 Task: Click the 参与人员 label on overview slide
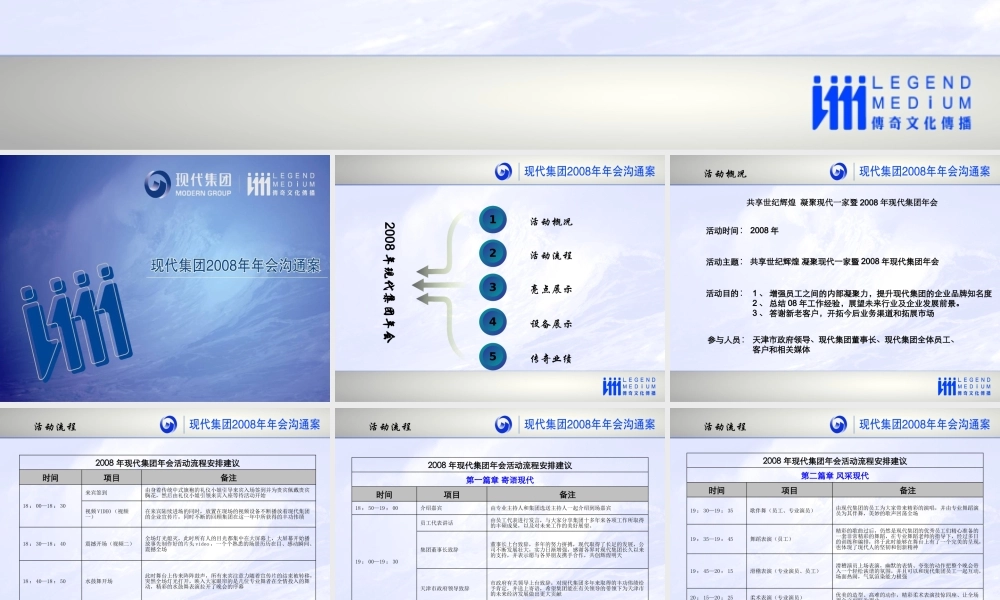click(x=726, y=340)
